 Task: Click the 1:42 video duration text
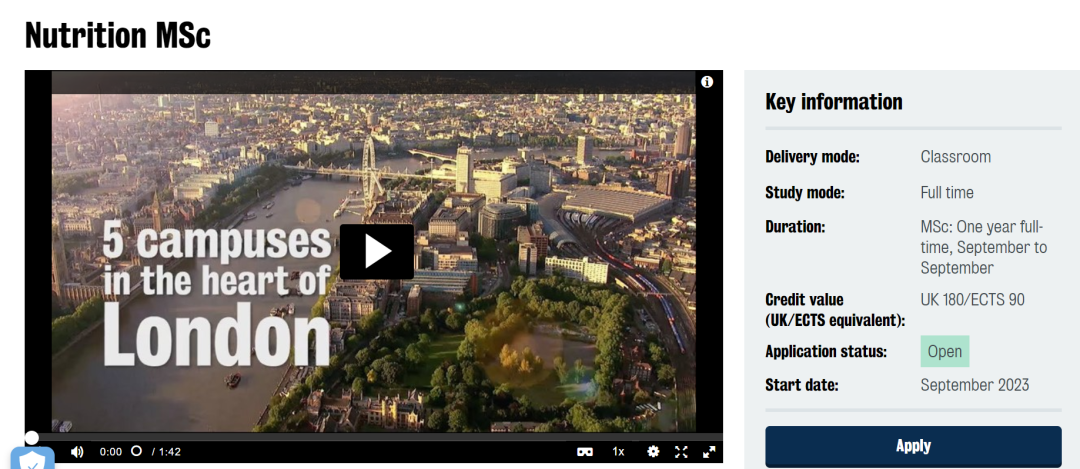(169, 452)
